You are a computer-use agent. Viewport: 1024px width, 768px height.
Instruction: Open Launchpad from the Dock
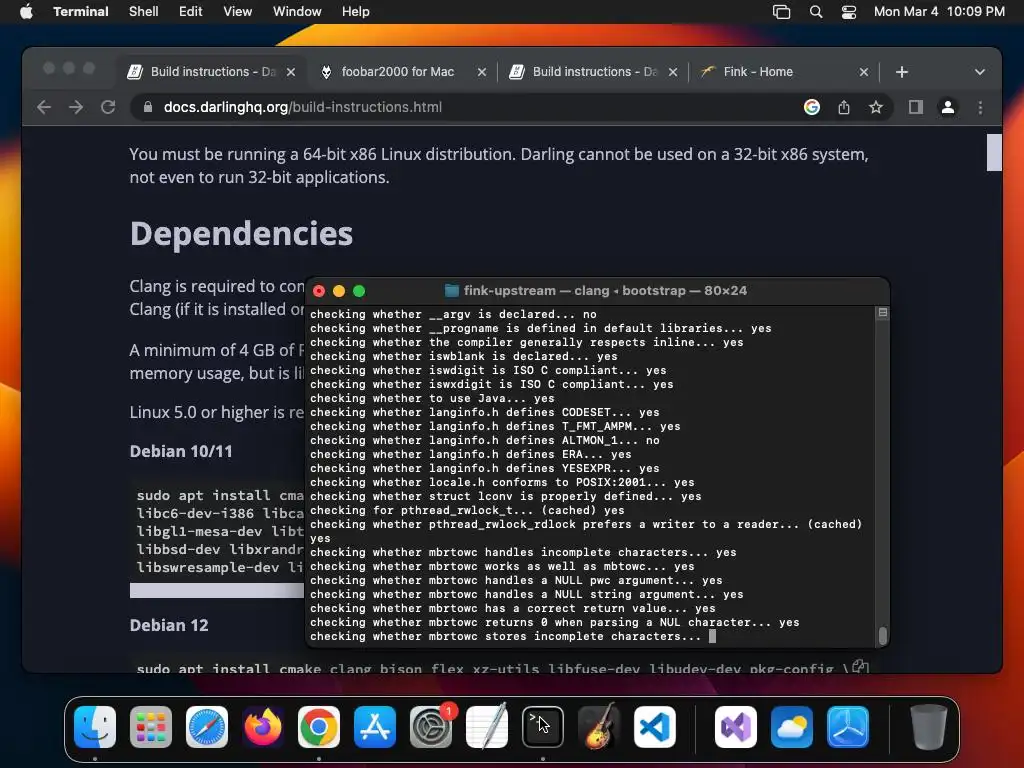pos(151,727)
